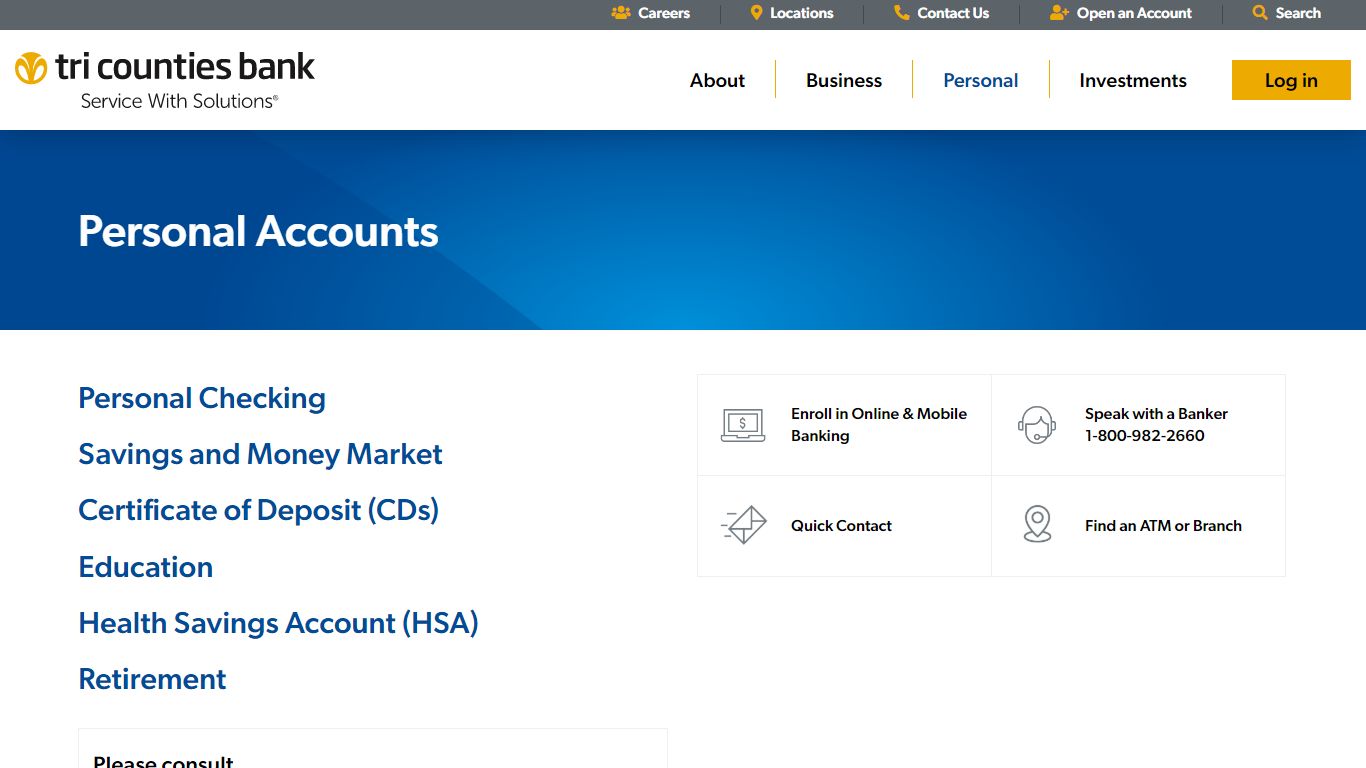Open Health Savings Account (HSA)
Viewport: 1366px width, 768px height.
278,623
